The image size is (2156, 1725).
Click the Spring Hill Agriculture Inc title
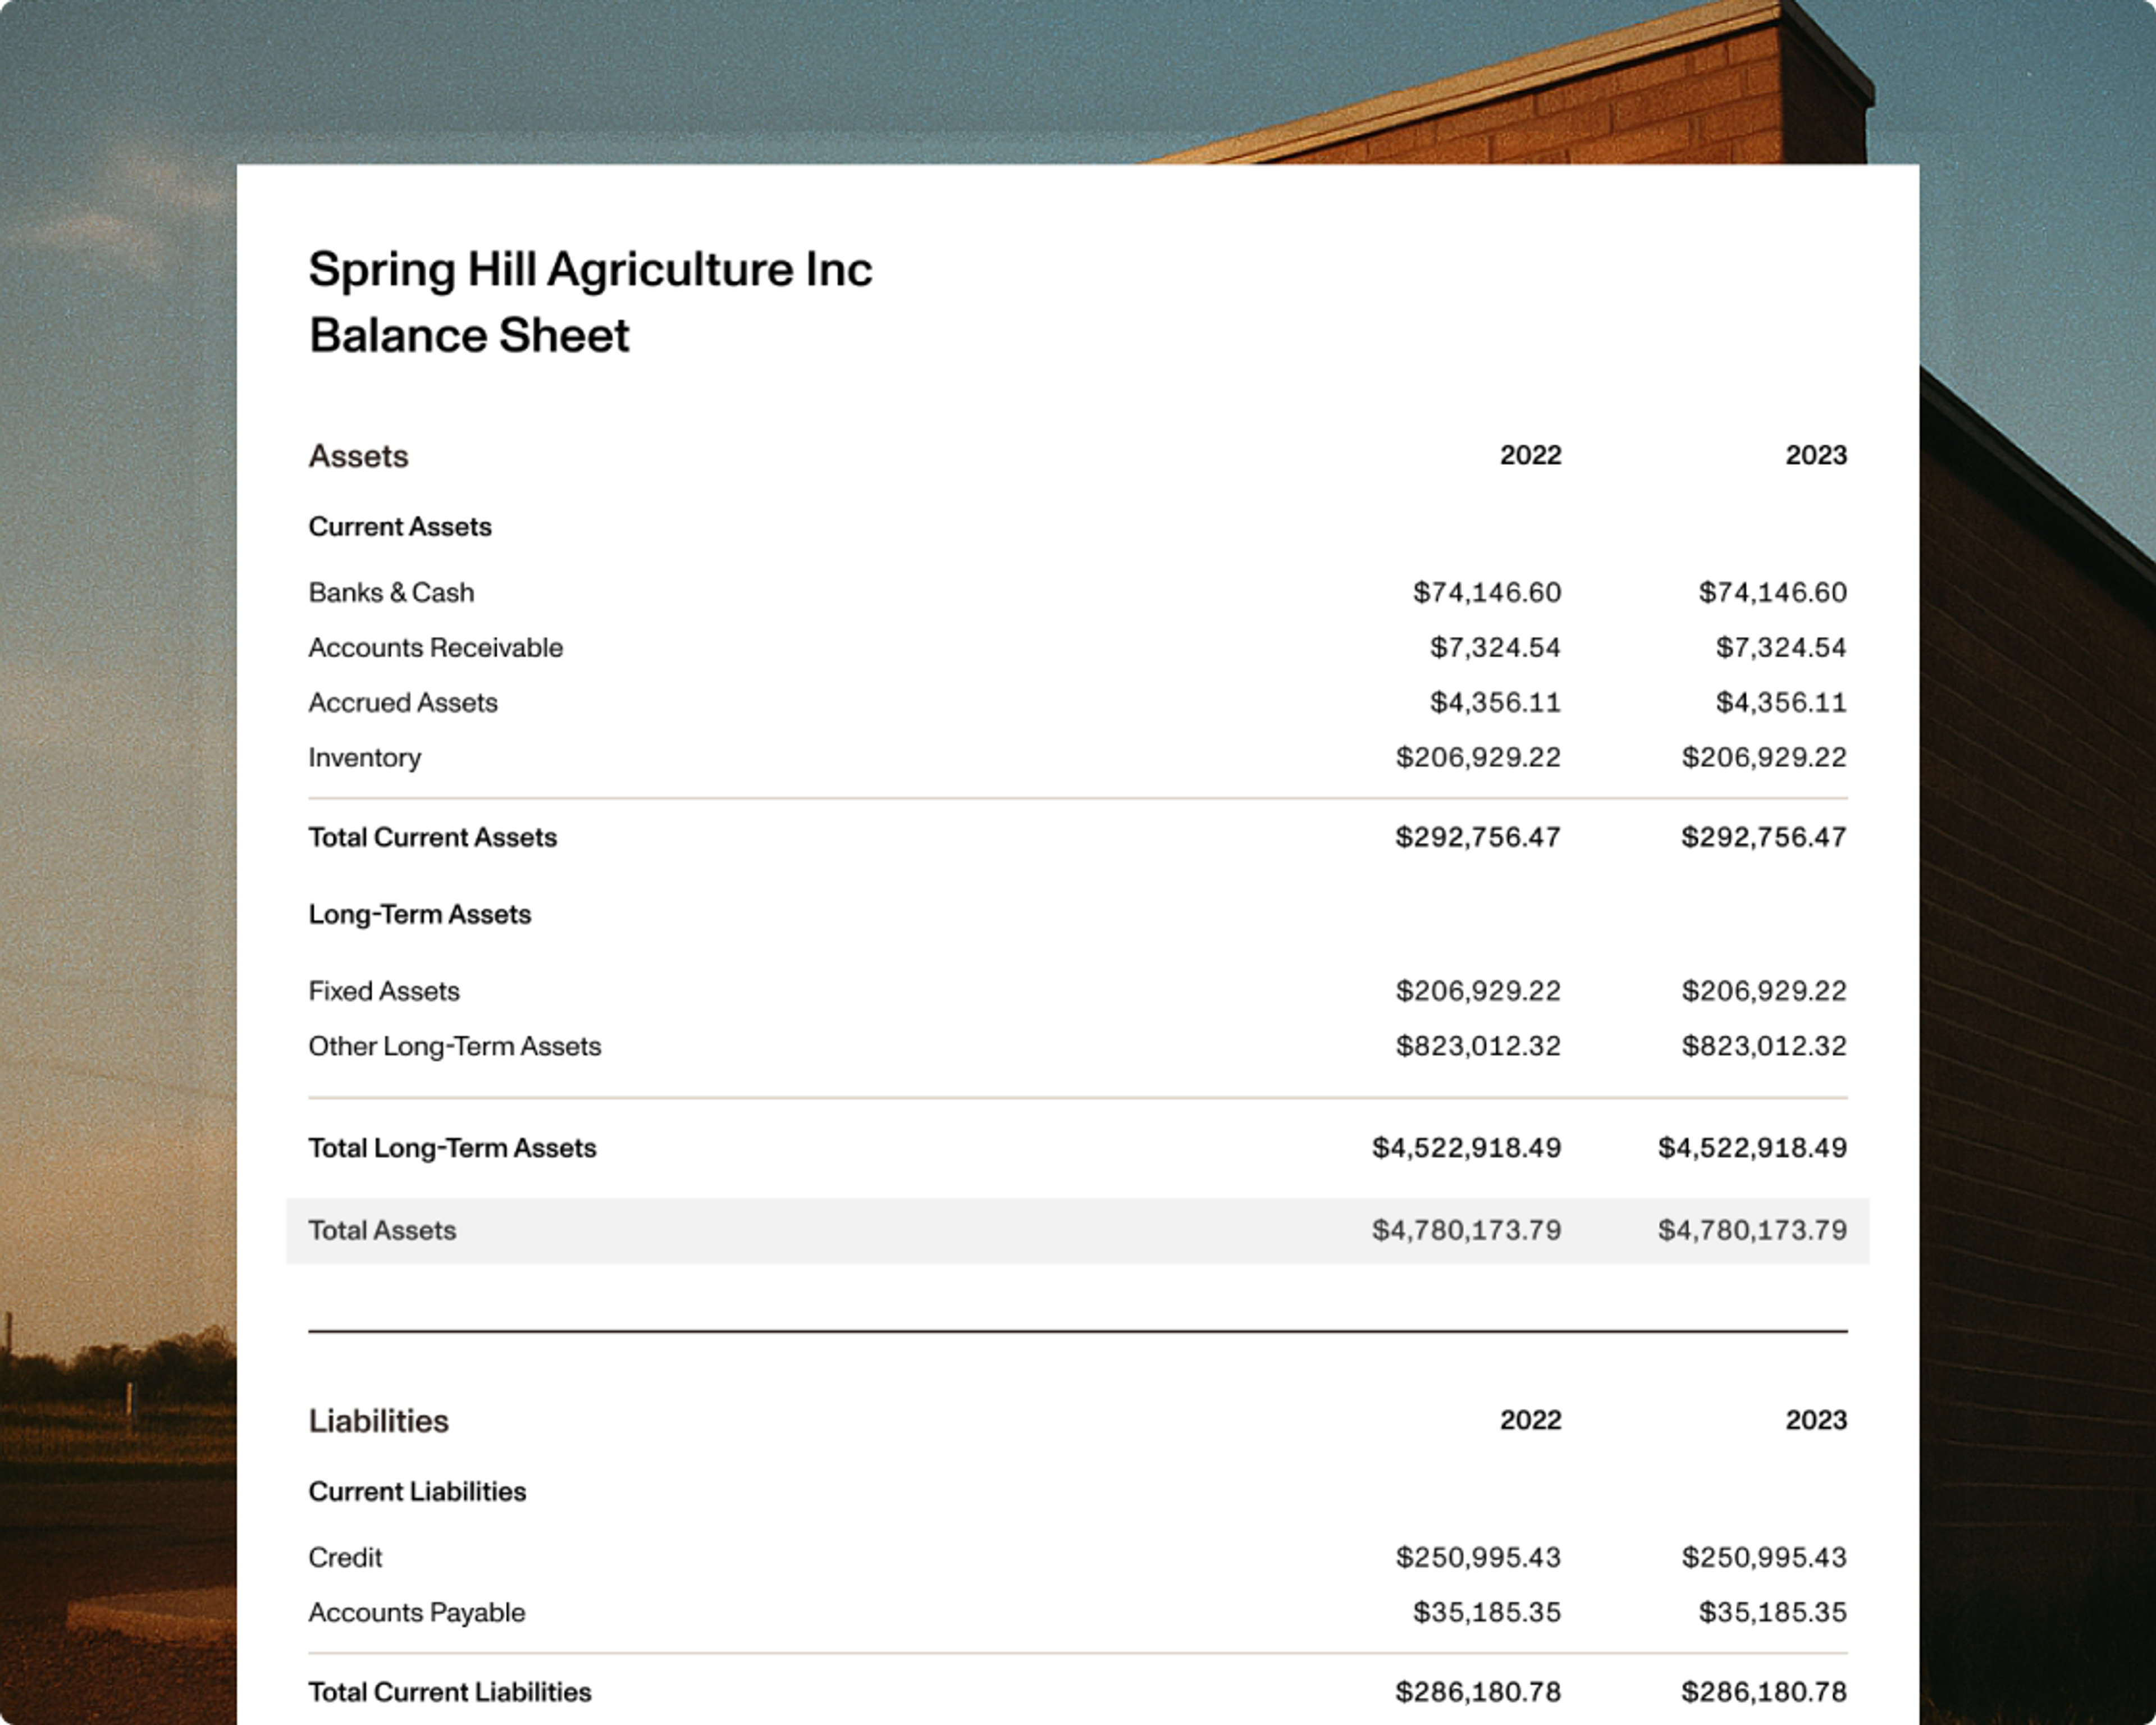pos(590,270)
